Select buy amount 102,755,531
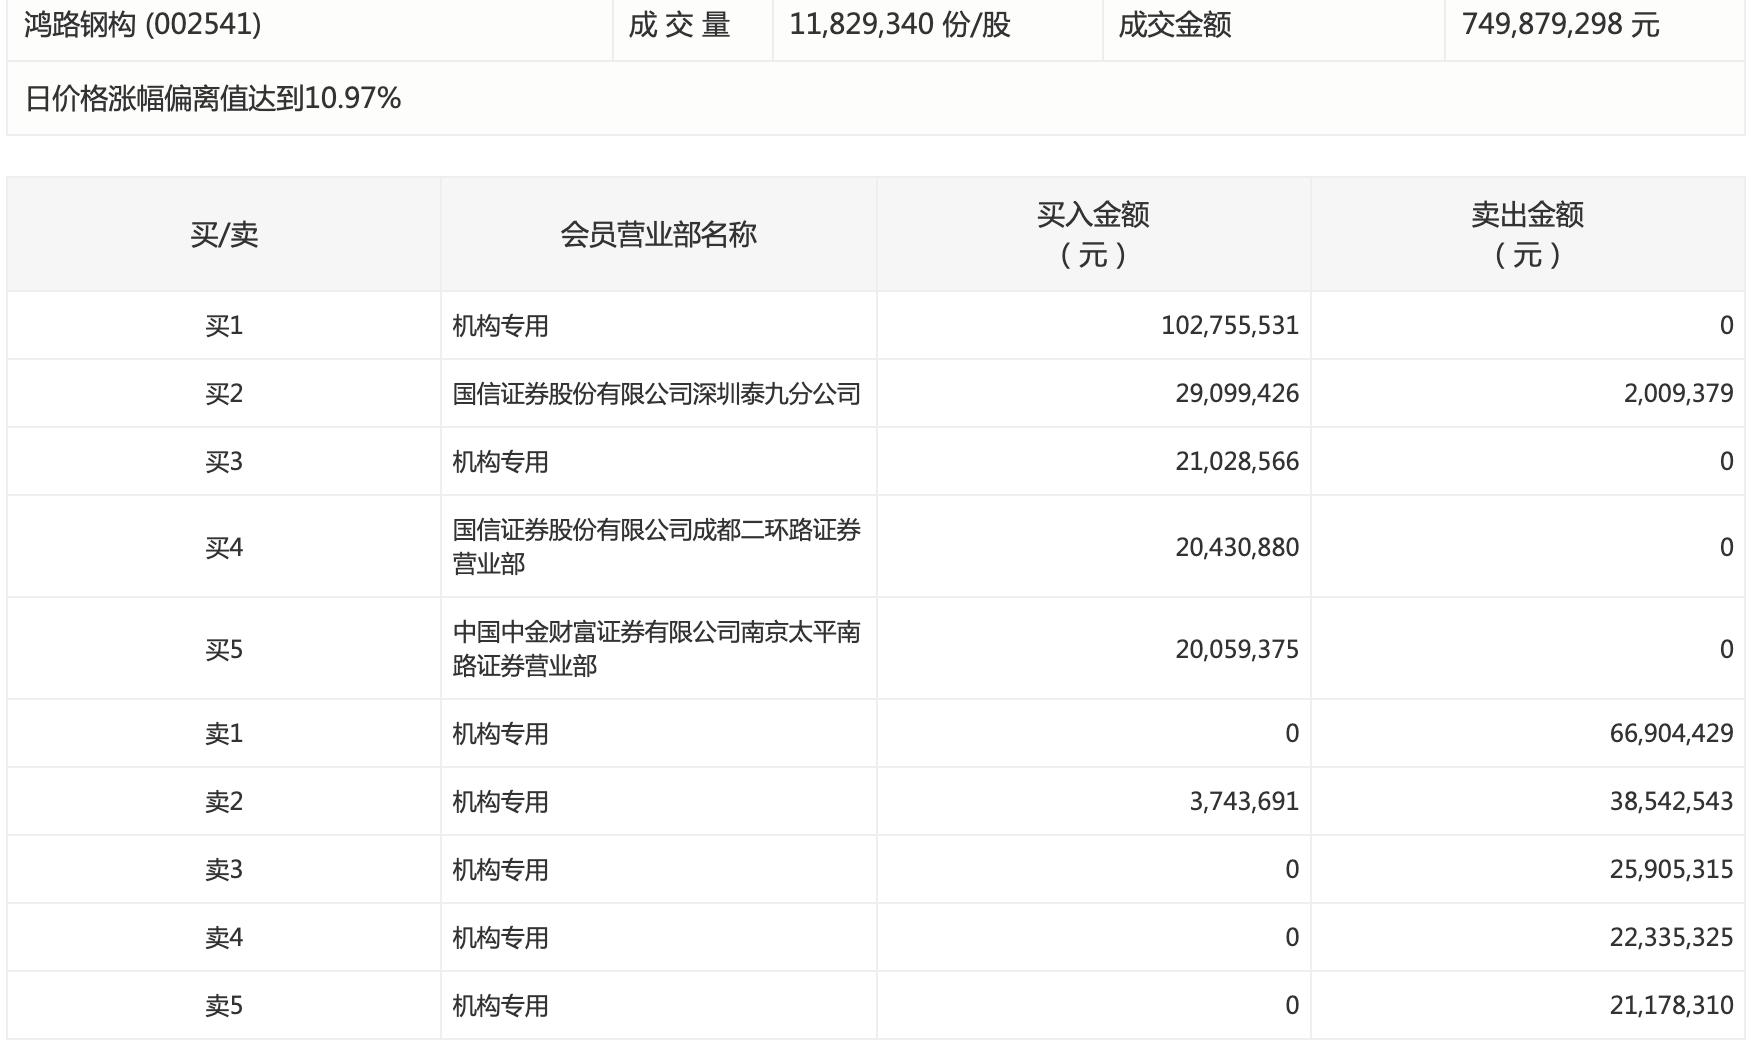Screen dimensions: 1760x1056 pyautogui.click(x=1230, y=326)
